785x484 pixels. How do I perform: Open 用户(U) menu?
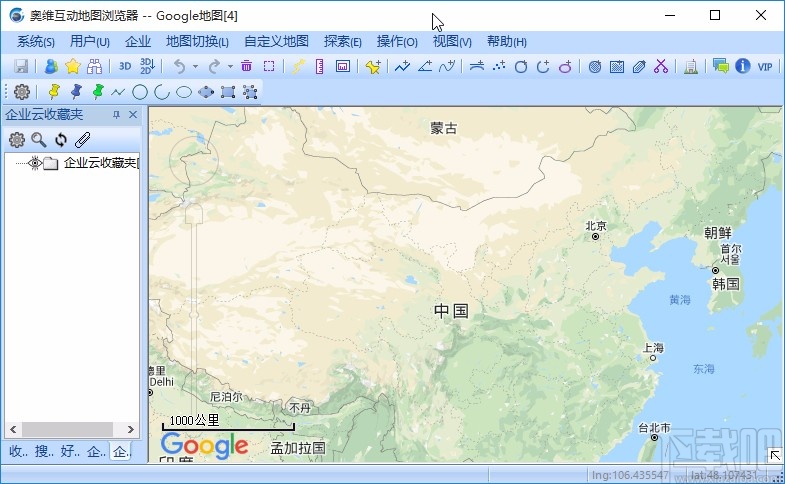[x=90, y=42]
